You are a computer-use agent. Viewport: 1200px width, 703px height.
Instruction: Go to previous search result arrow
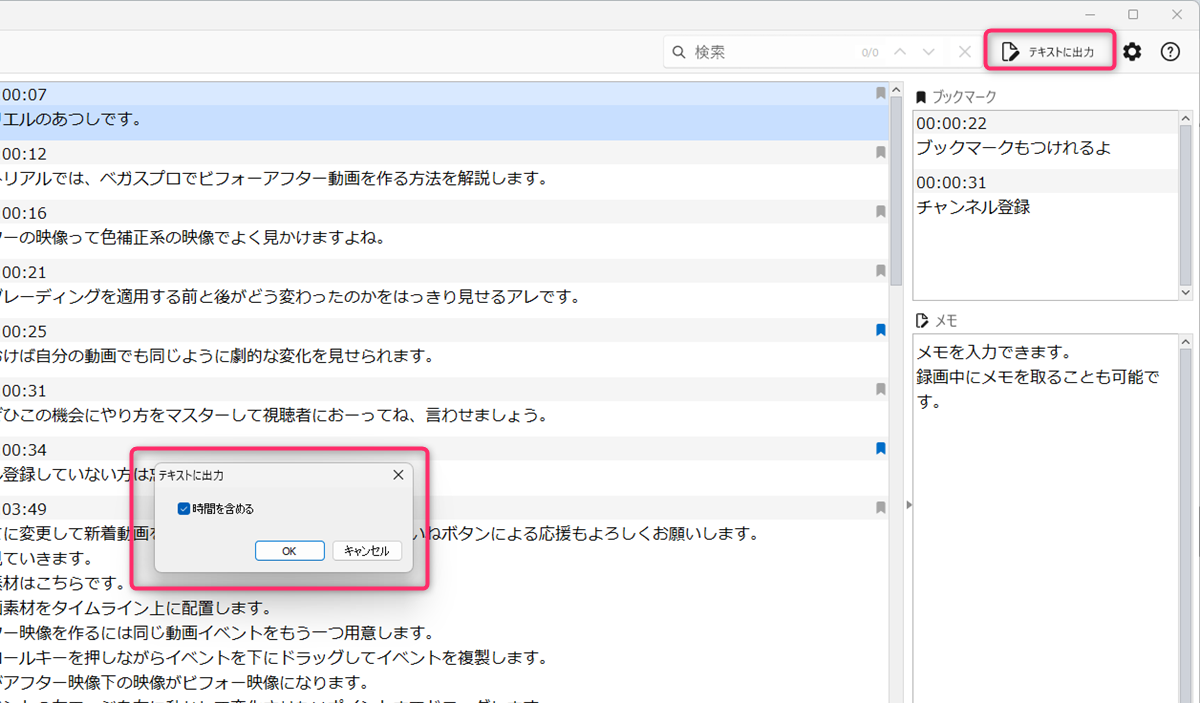[900, 52]
